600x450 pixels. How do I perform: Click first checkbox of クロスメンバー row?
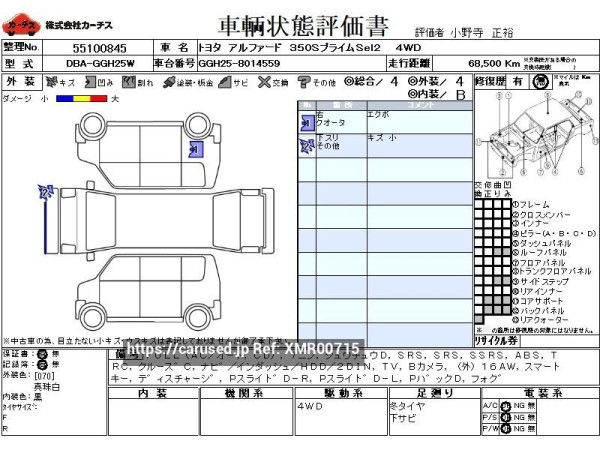click(x=479, y=214)
